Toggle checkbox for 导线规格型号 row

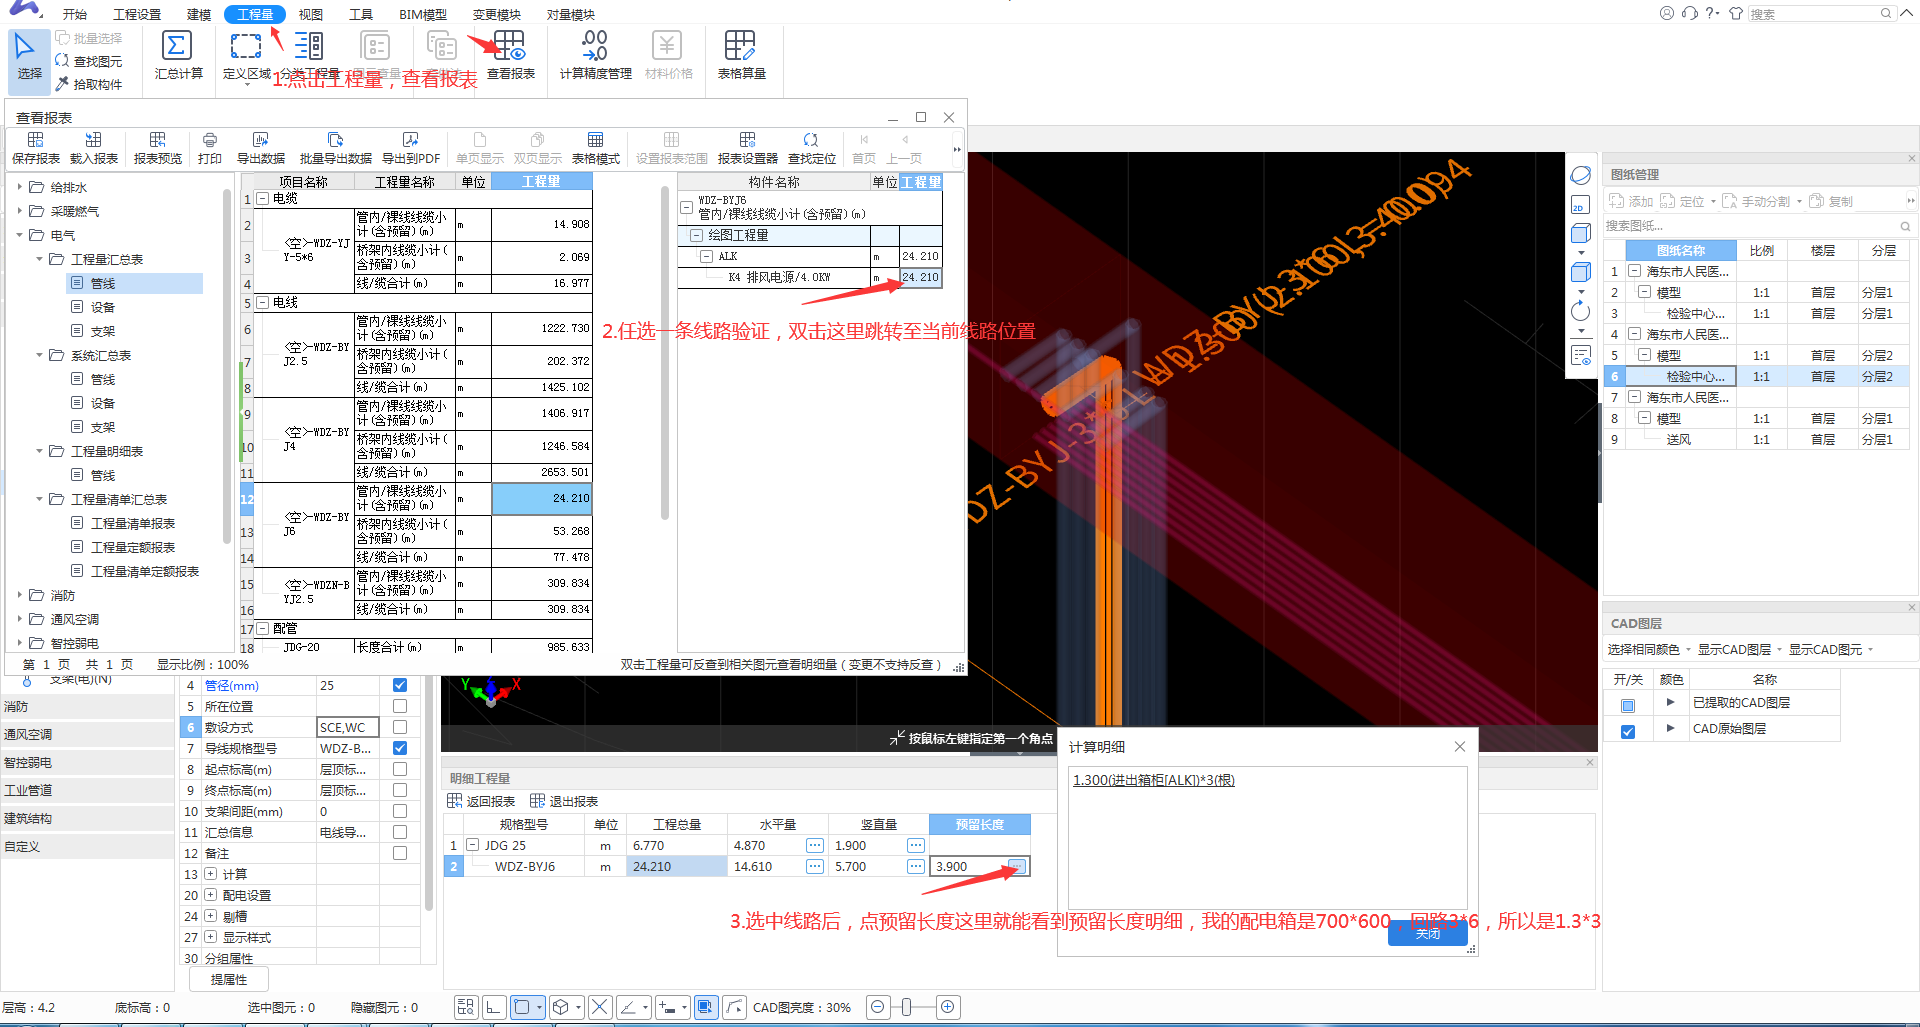400,748
